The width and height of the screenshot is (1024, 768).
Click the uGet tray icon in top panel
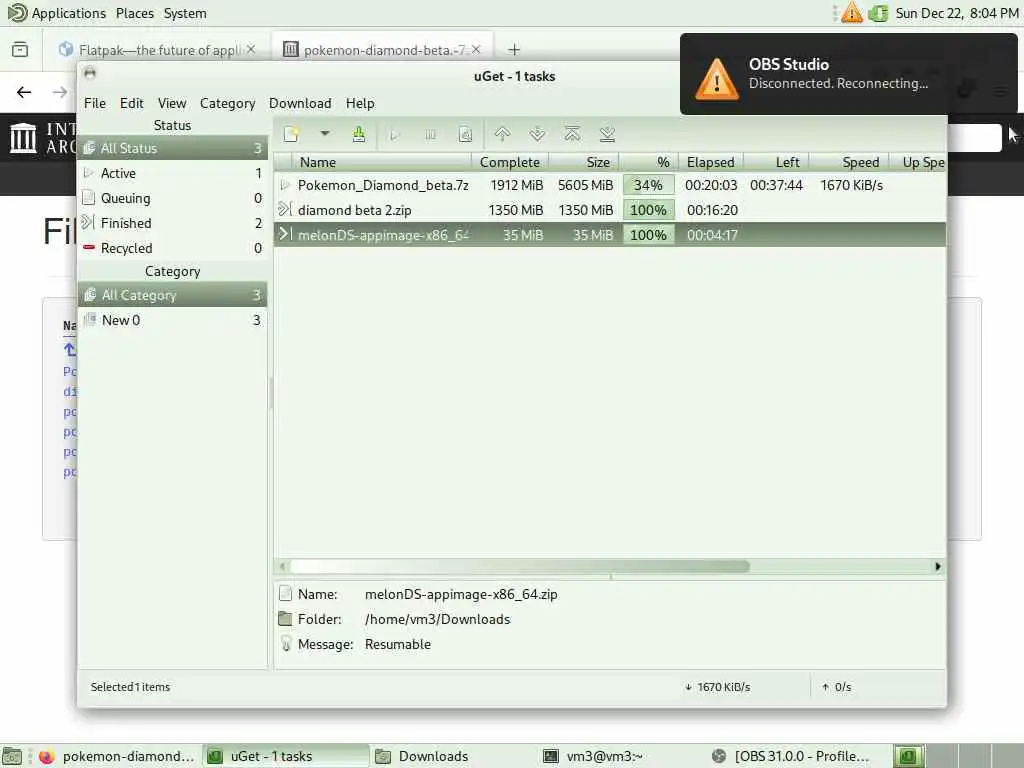pos(878,13)
